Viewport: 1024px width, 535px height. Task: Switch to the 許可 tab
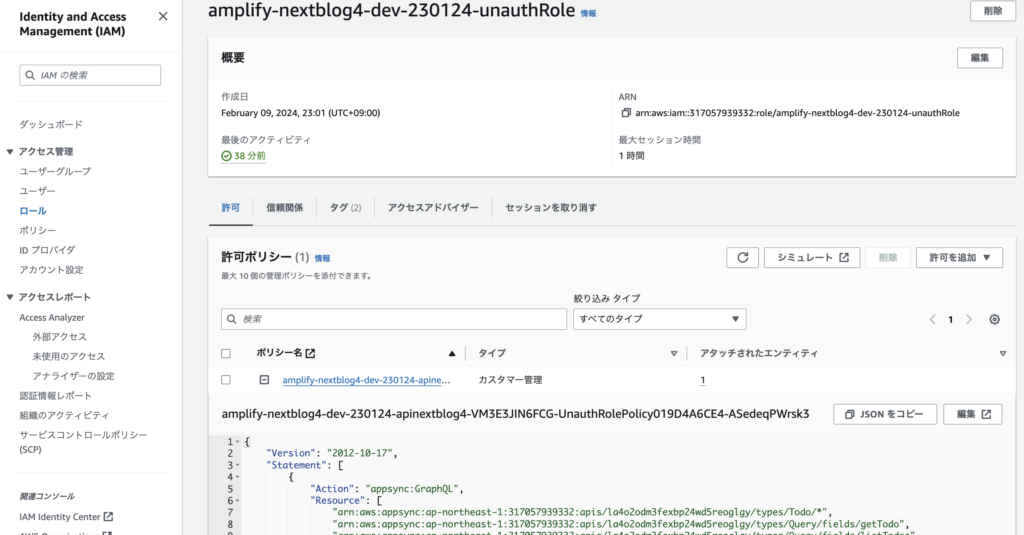click(231, 208)
